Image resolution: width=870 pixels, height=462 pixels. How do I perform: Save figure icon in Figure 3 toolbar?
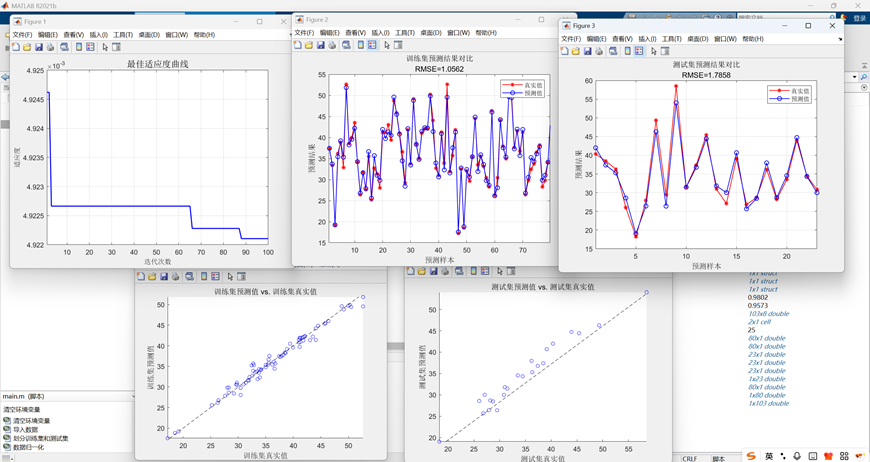pos(587,51)
